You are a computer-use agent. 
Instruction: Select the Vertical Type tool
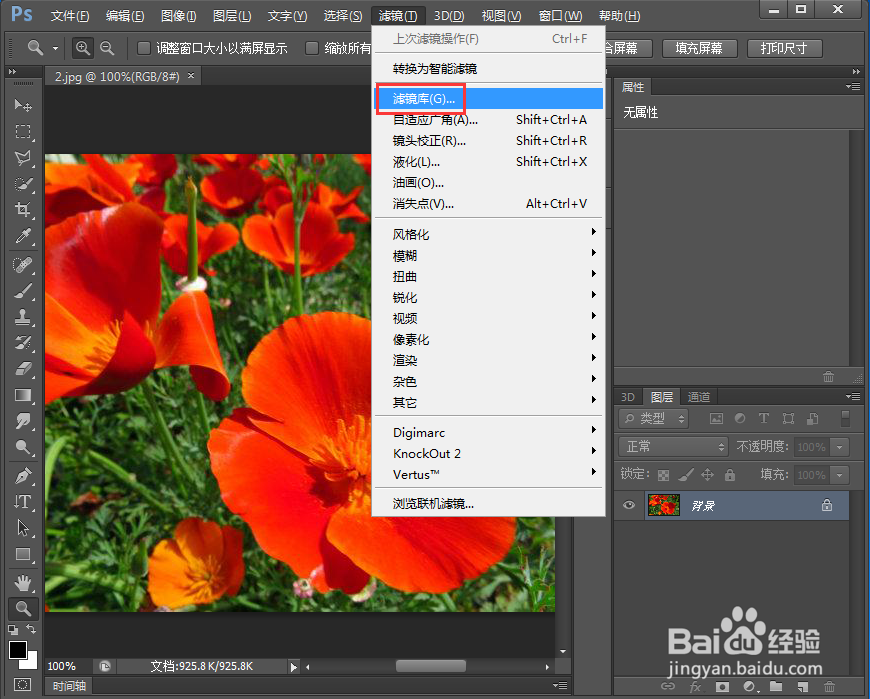[23, 502]
